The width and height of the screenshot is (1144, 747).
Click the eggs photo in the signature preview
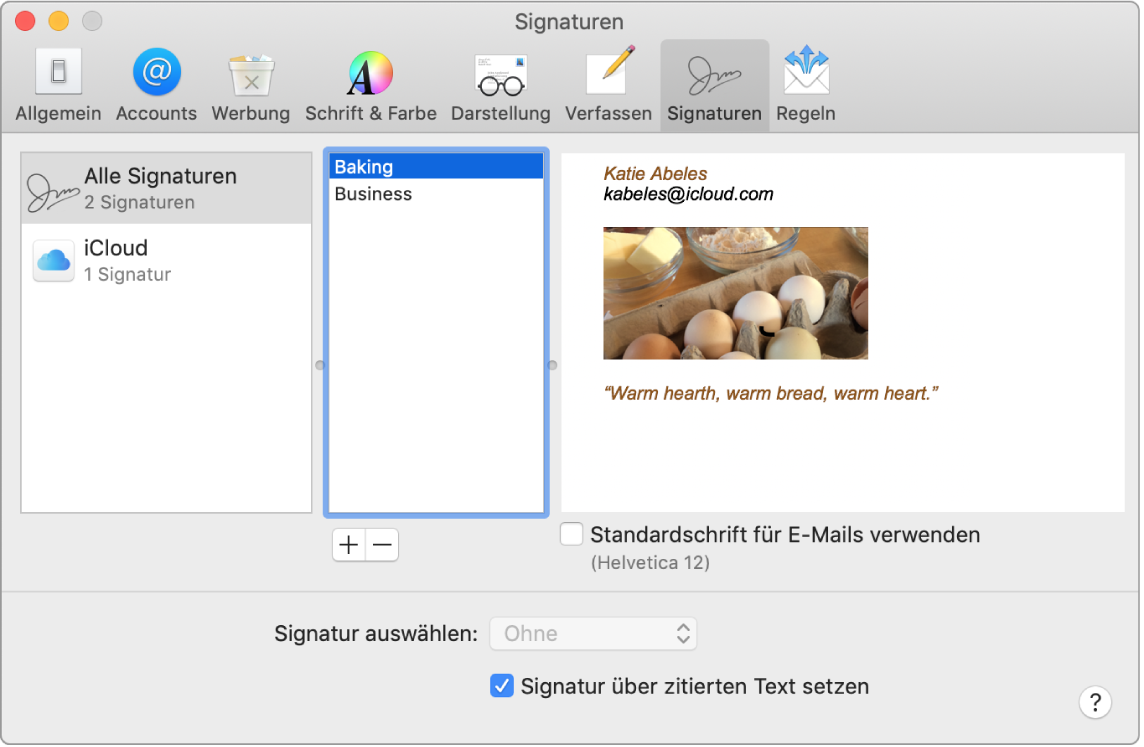pyautogui.click(x=736, y=293)
